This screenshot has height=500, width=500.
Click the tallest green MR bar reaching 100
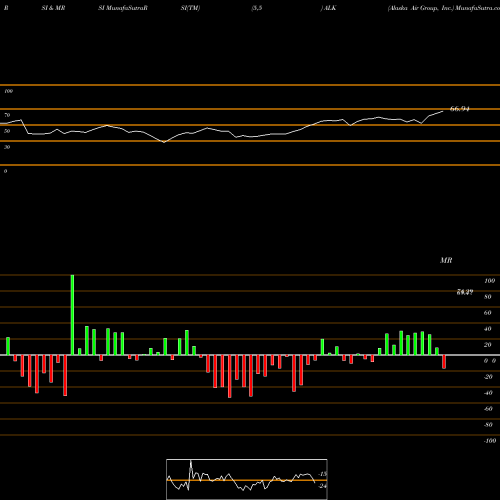coord(72,315)
